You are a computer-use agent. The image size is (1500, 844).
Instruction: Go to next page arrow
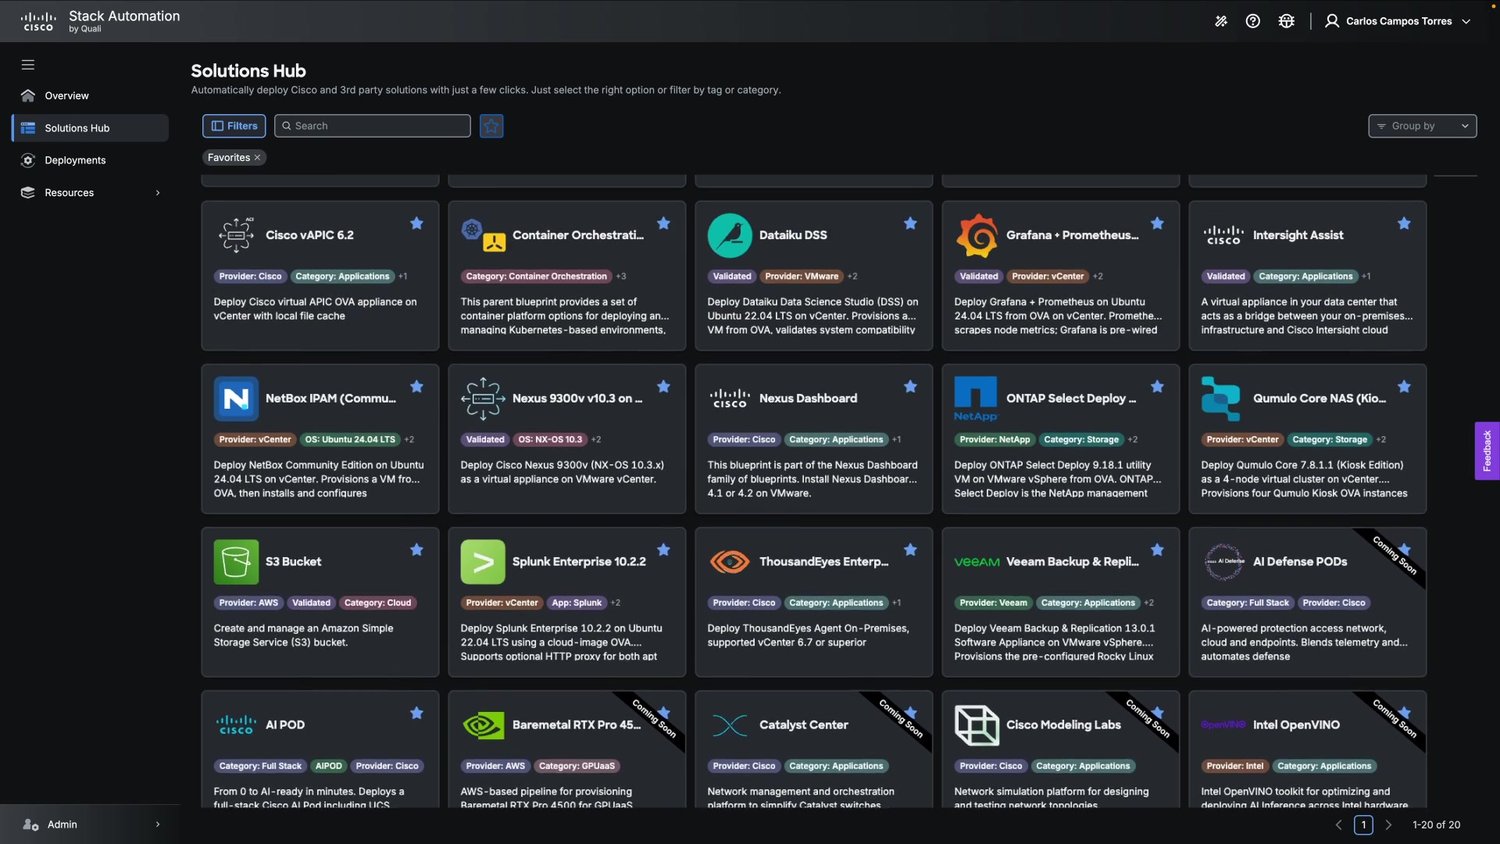coord(1388,825)
